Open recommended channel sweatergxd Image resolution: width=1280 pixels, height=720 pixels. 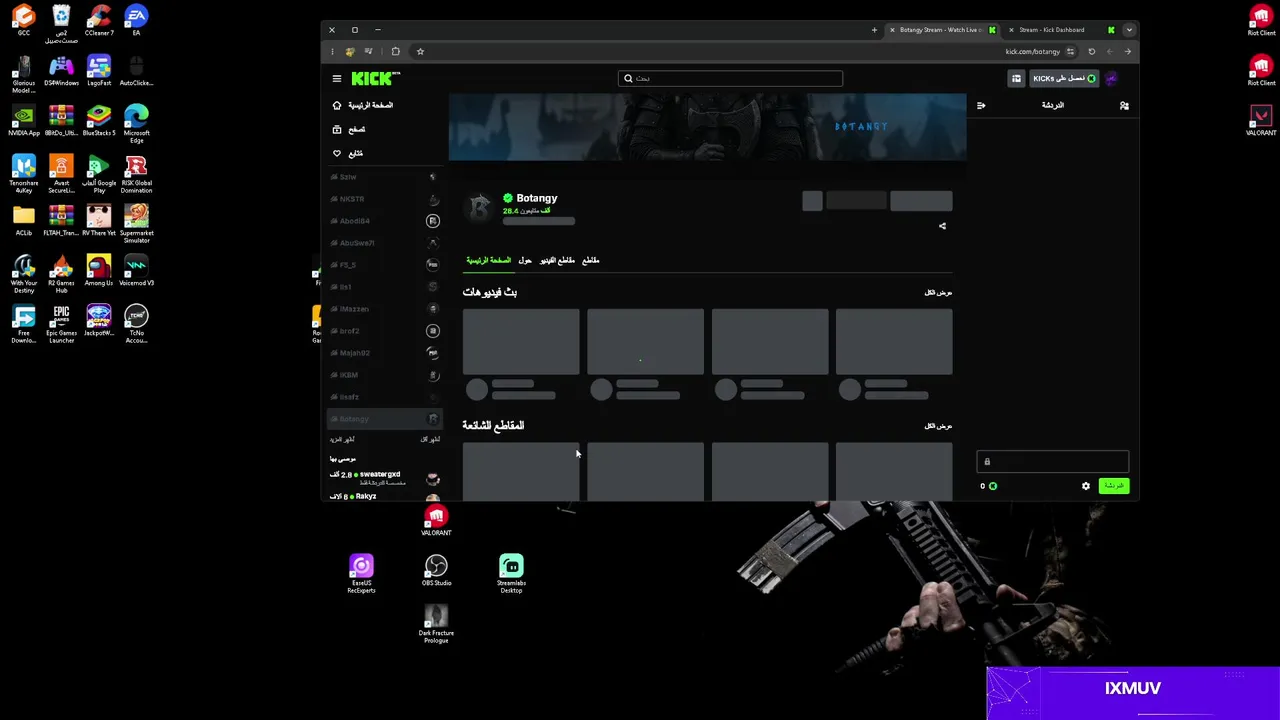tap(385, 478)
